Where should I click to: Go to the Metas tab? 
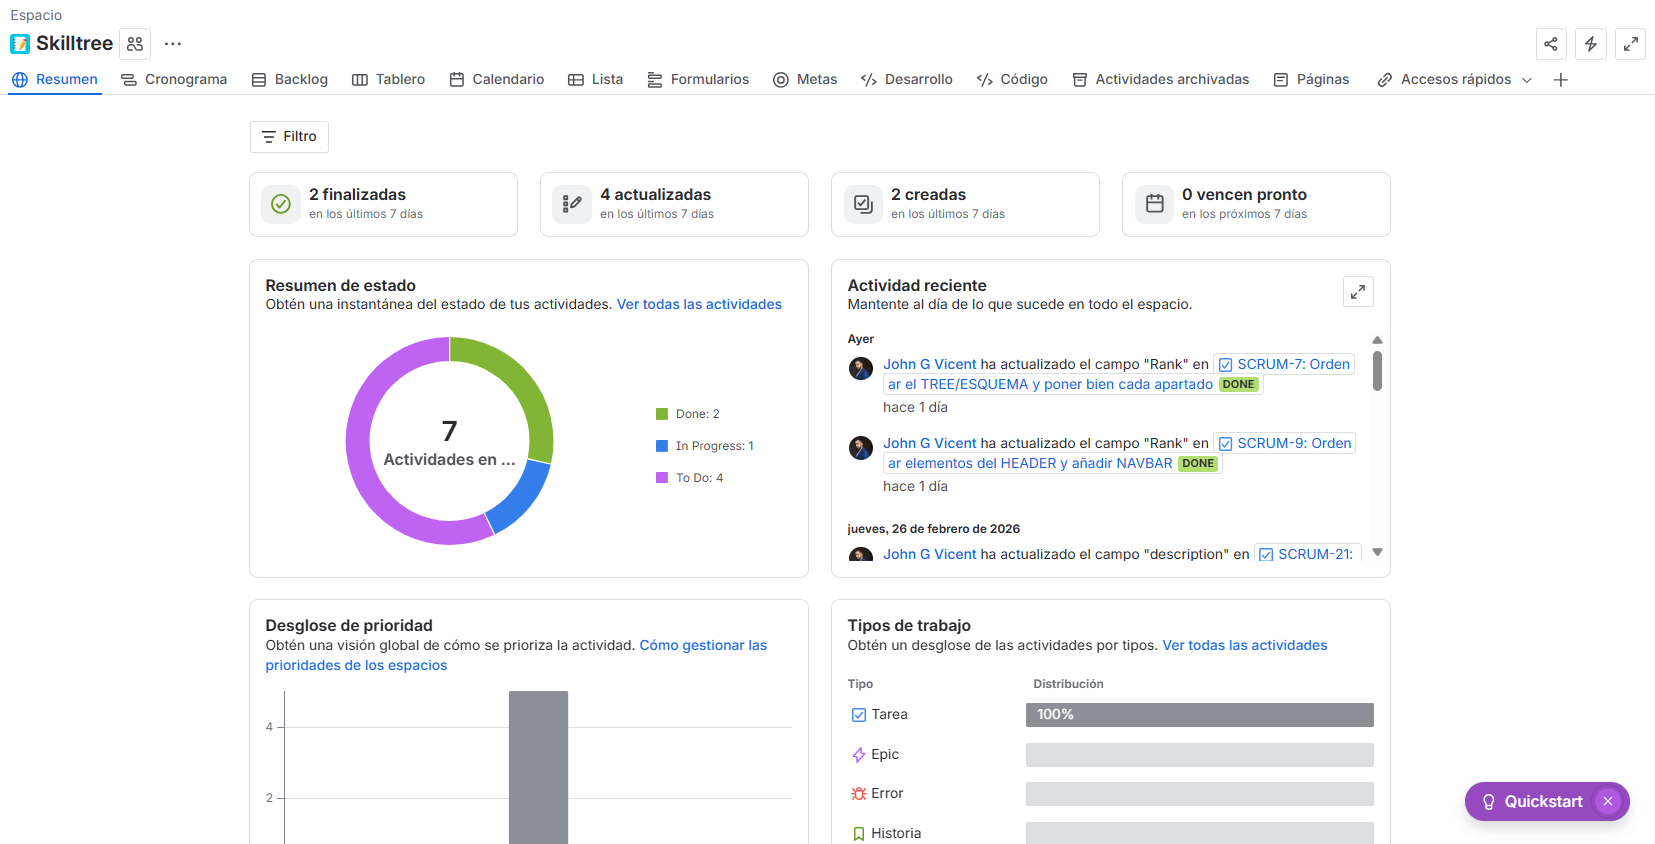click(x=805, y=80)
